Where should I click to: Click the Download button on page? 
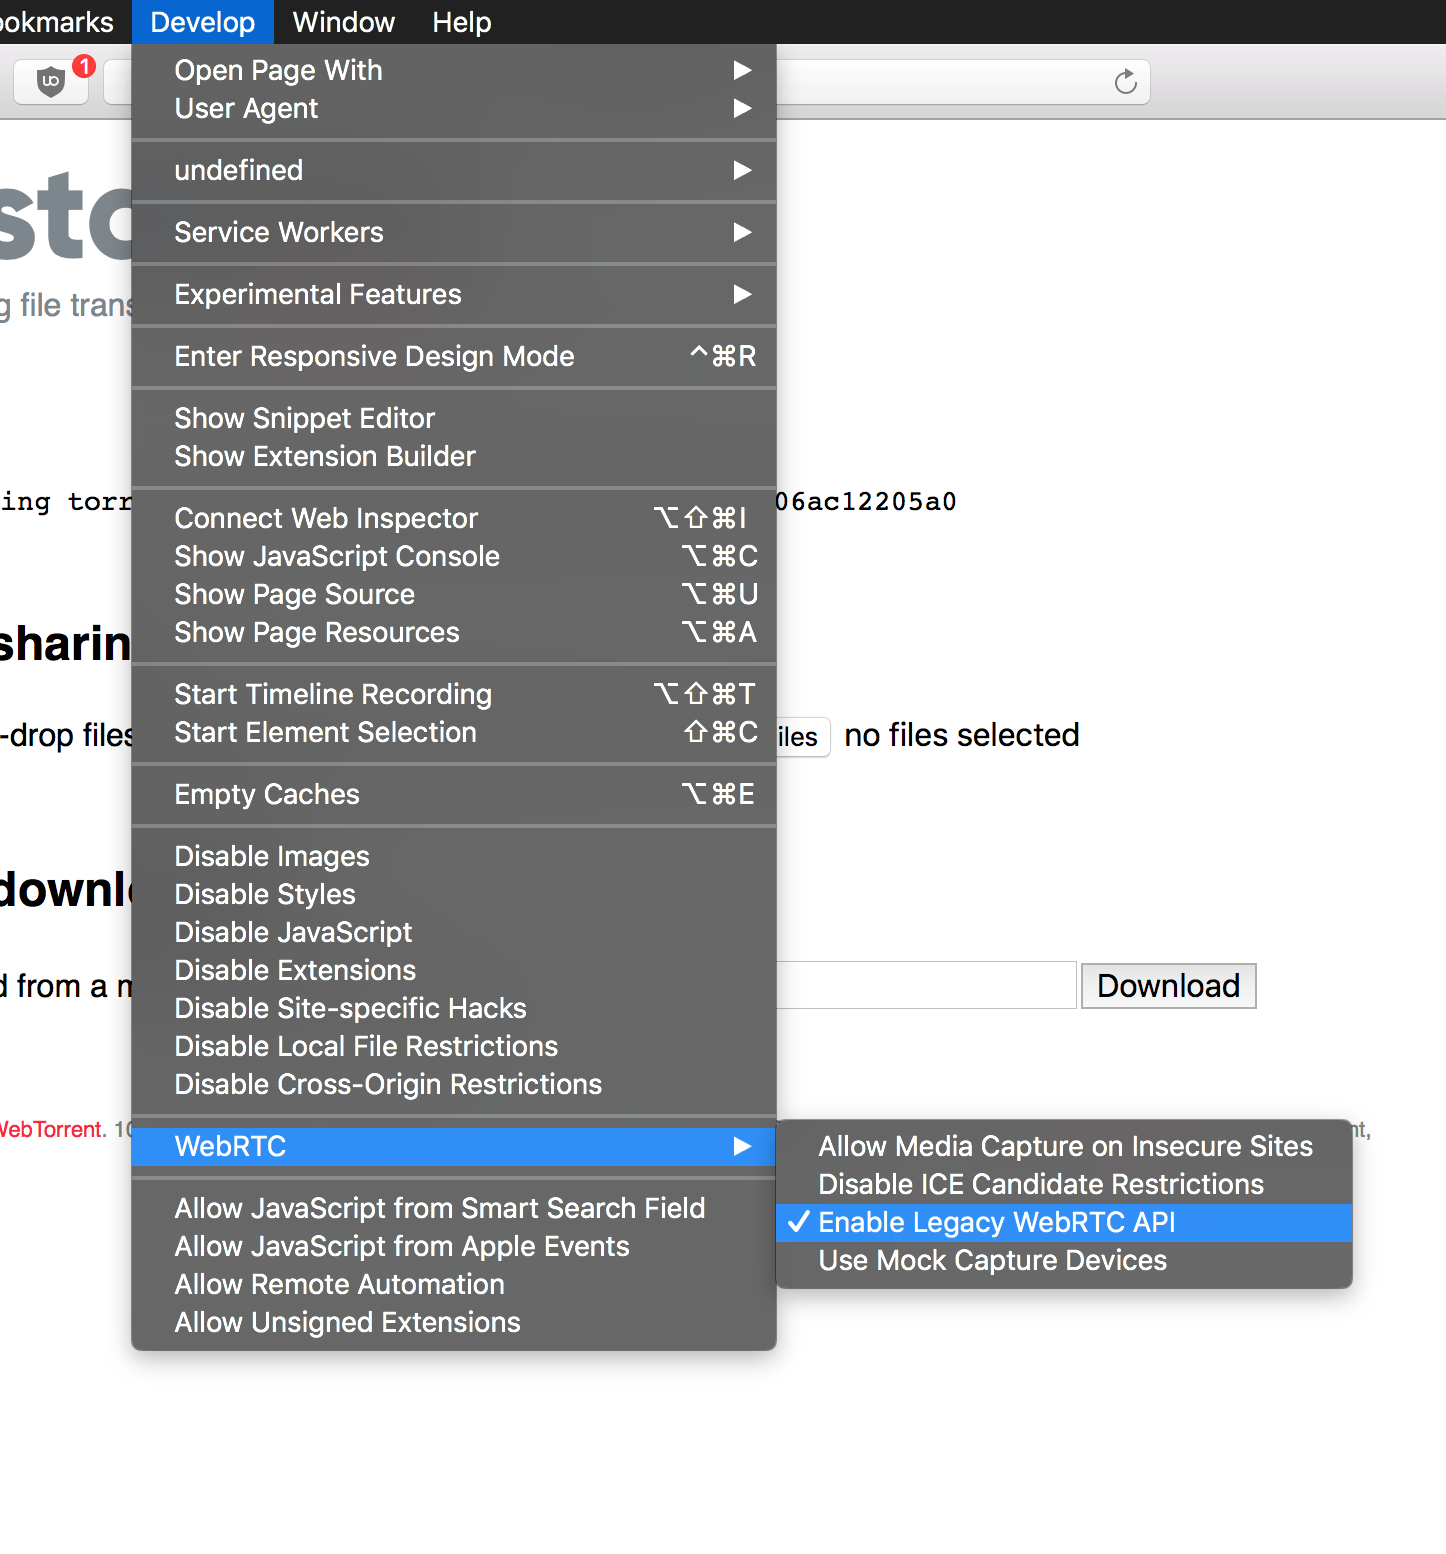click(x=1168, y=986)
